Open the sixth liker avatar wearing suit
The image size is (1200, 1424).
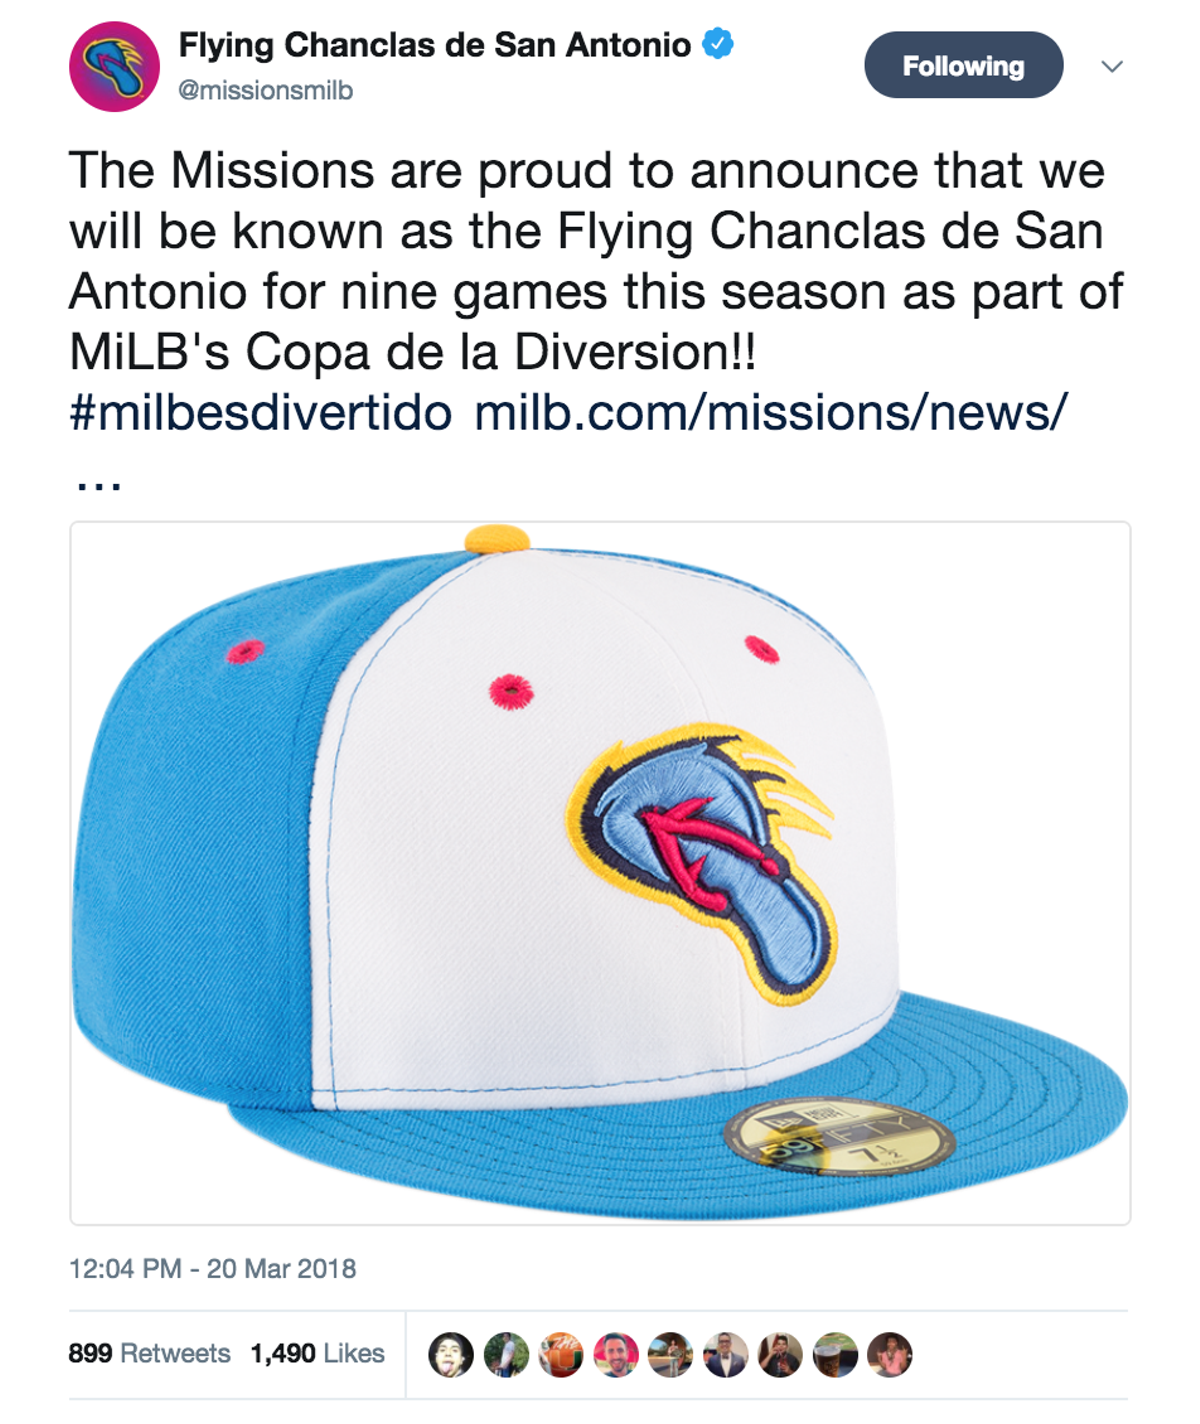[725, 1355]
